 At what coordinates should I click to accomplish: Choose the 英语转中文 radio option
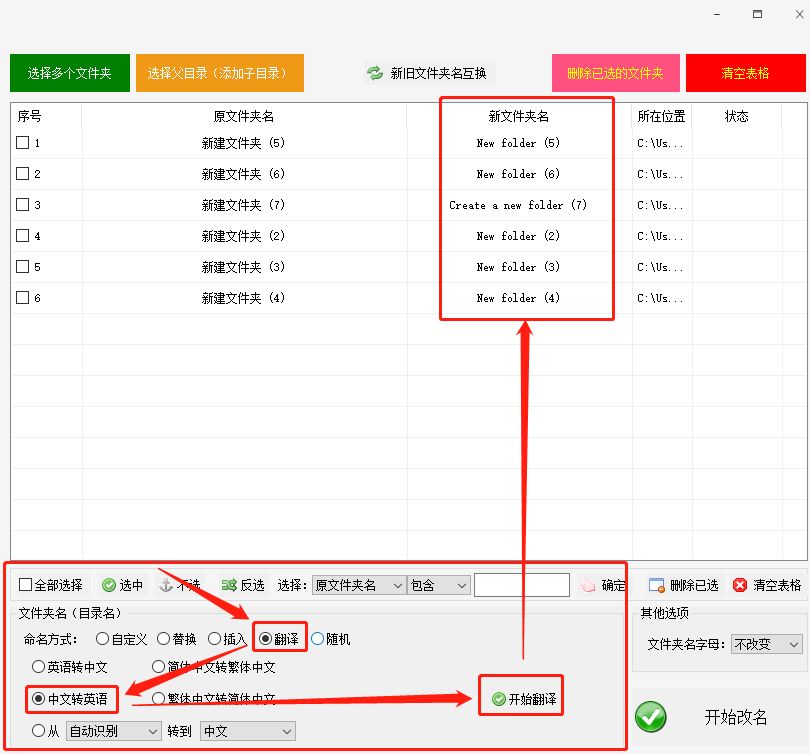pyautogui.click(x=38, y=667)
